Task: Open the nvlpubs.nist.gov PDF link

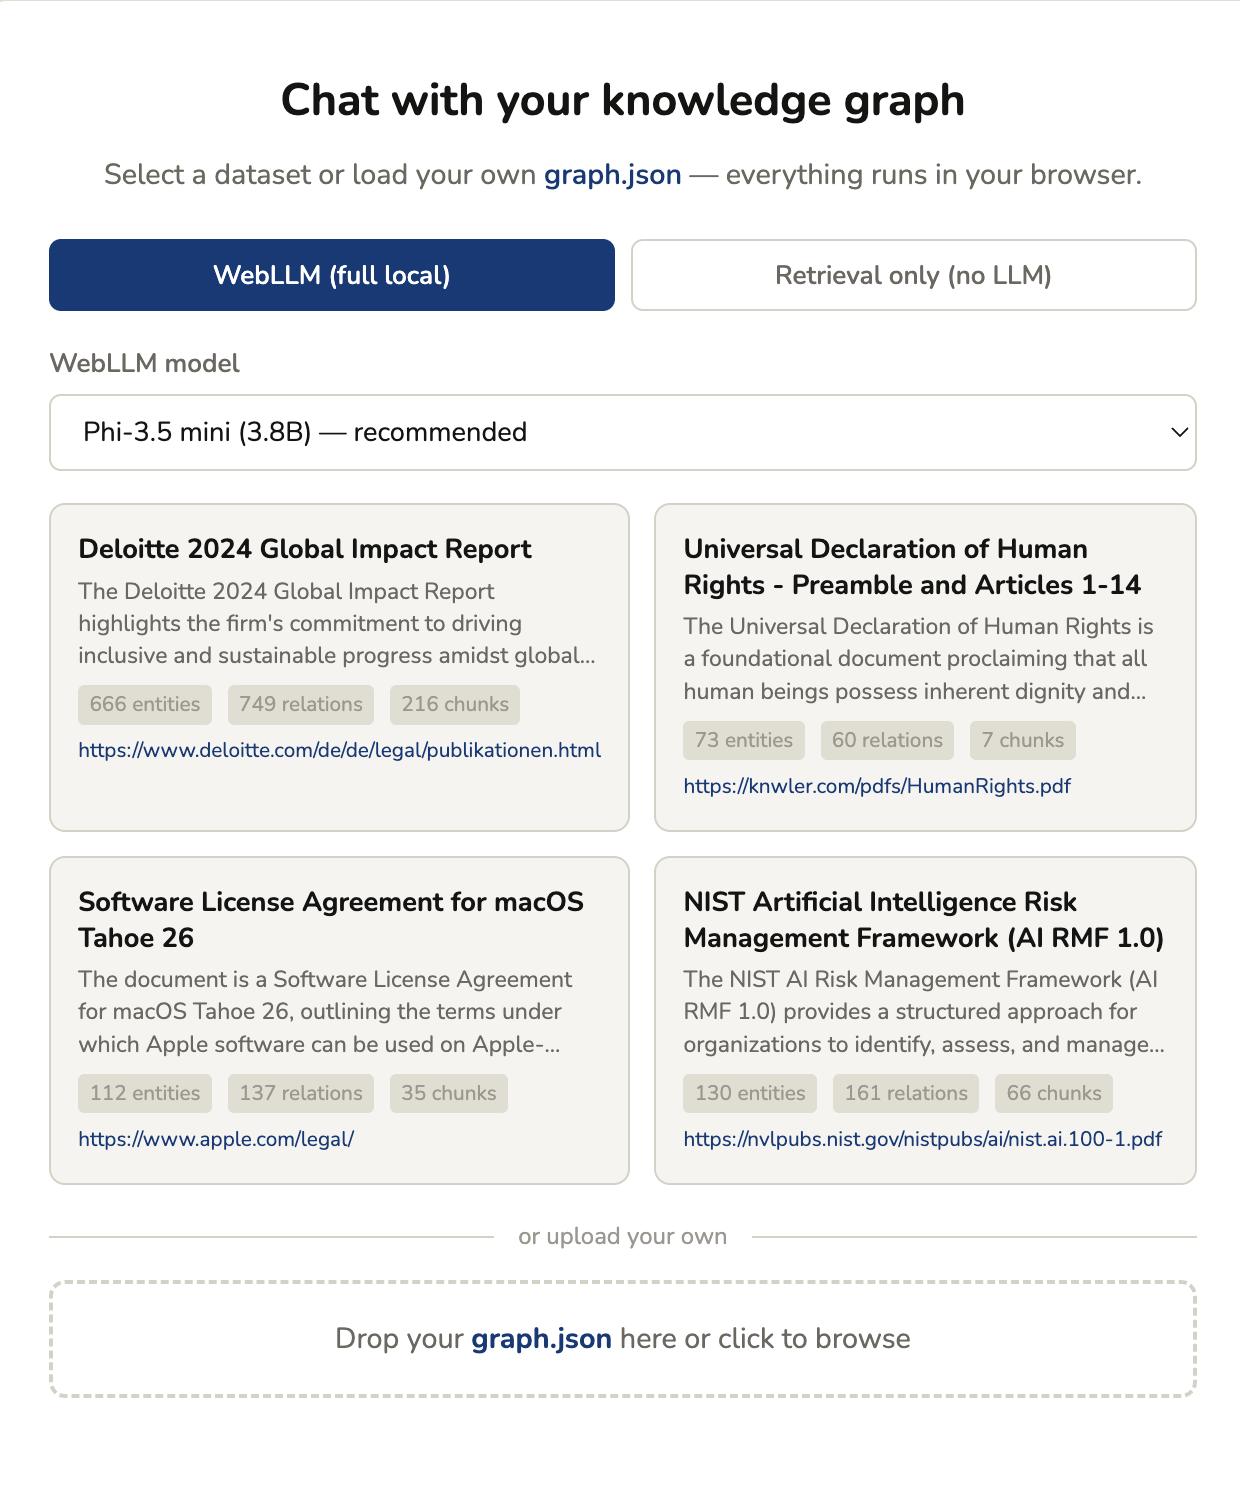Action: tap(922, 1139)
